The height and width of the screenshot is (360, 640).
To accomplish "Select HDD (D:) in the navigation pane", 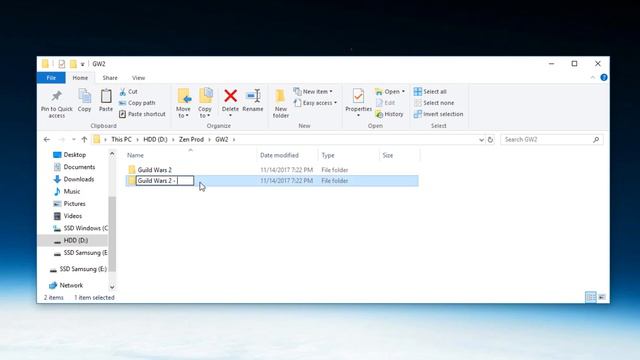I will 73,240.
